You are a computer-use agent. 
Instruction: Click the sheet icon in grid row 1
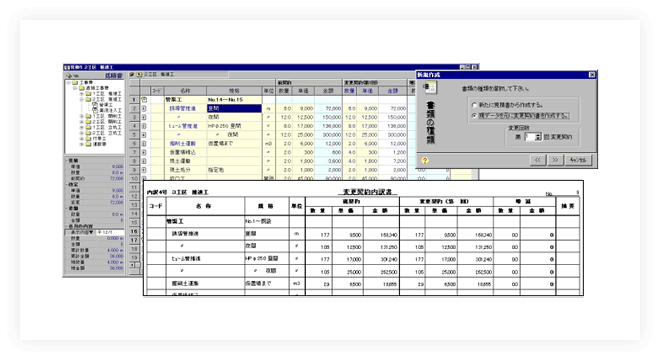coord(144,100)
